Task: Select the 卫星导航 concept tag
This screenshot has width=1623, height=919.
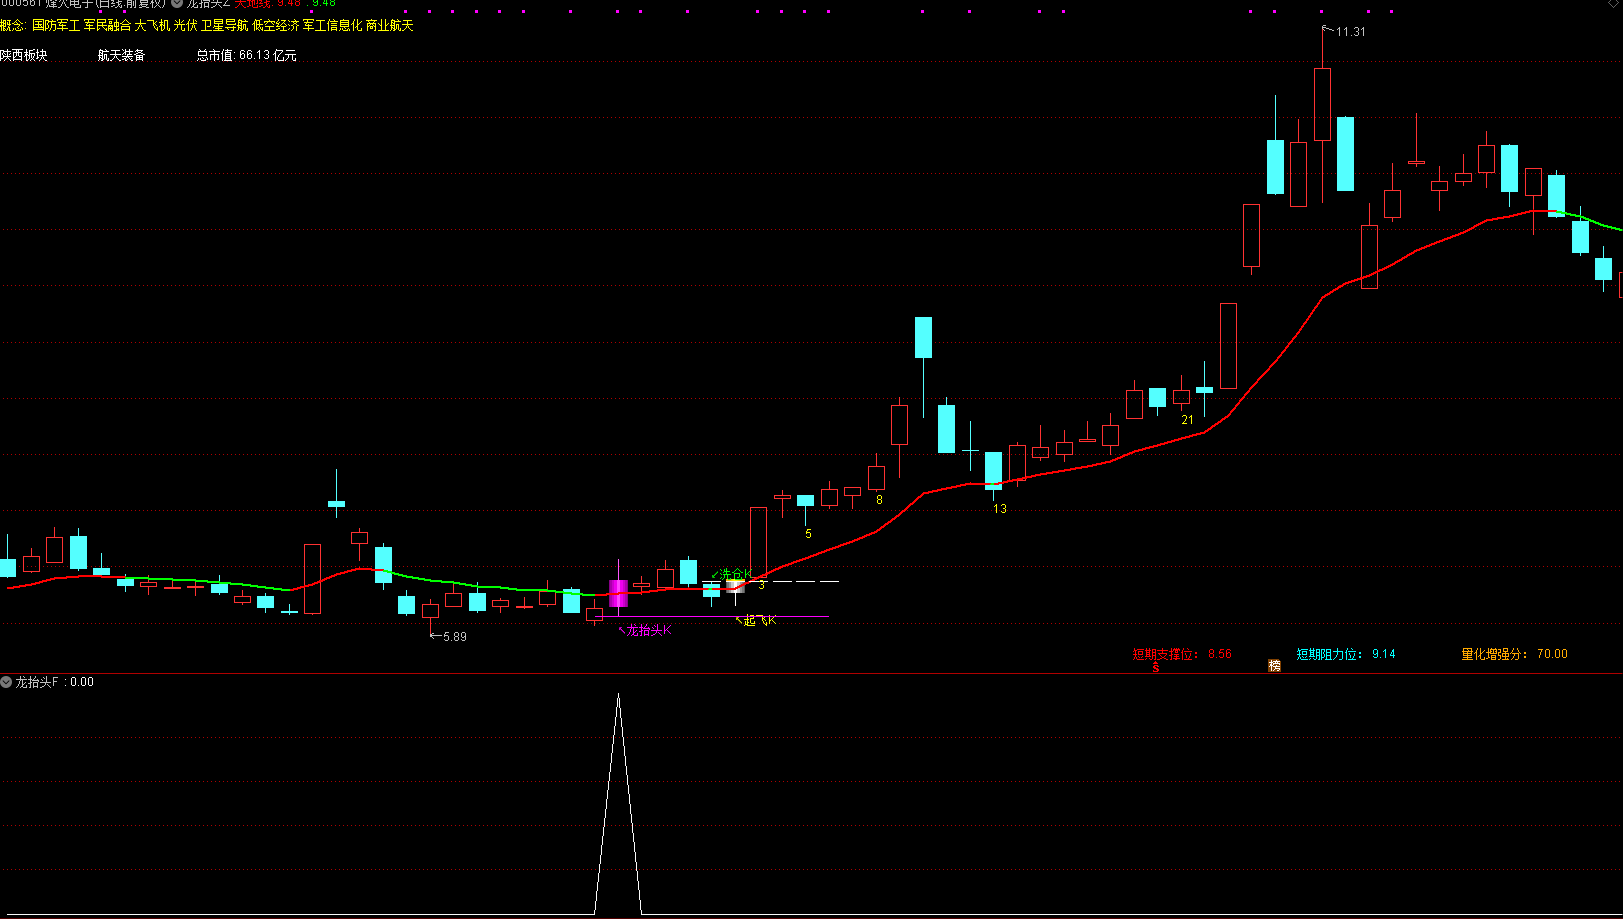Action: coord(224,25)
